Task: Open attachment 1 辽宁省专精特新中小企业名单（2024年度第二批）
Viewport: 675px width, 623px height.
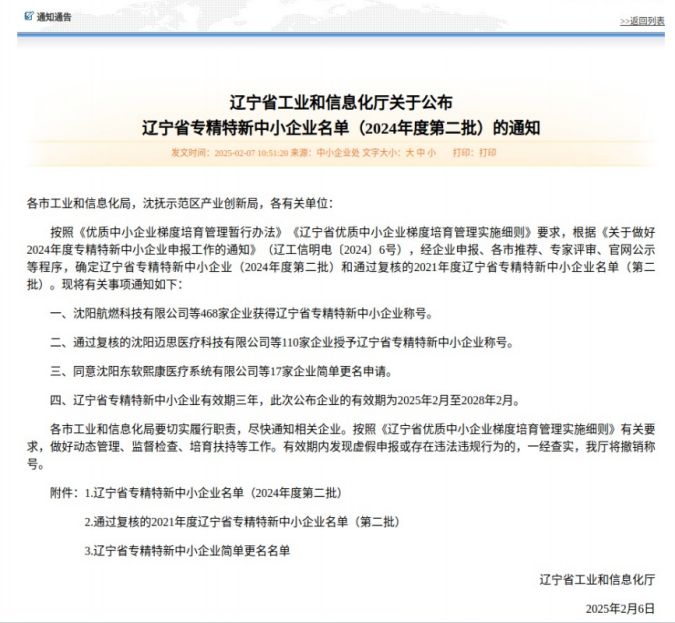Action: click(x=213, y=494)
